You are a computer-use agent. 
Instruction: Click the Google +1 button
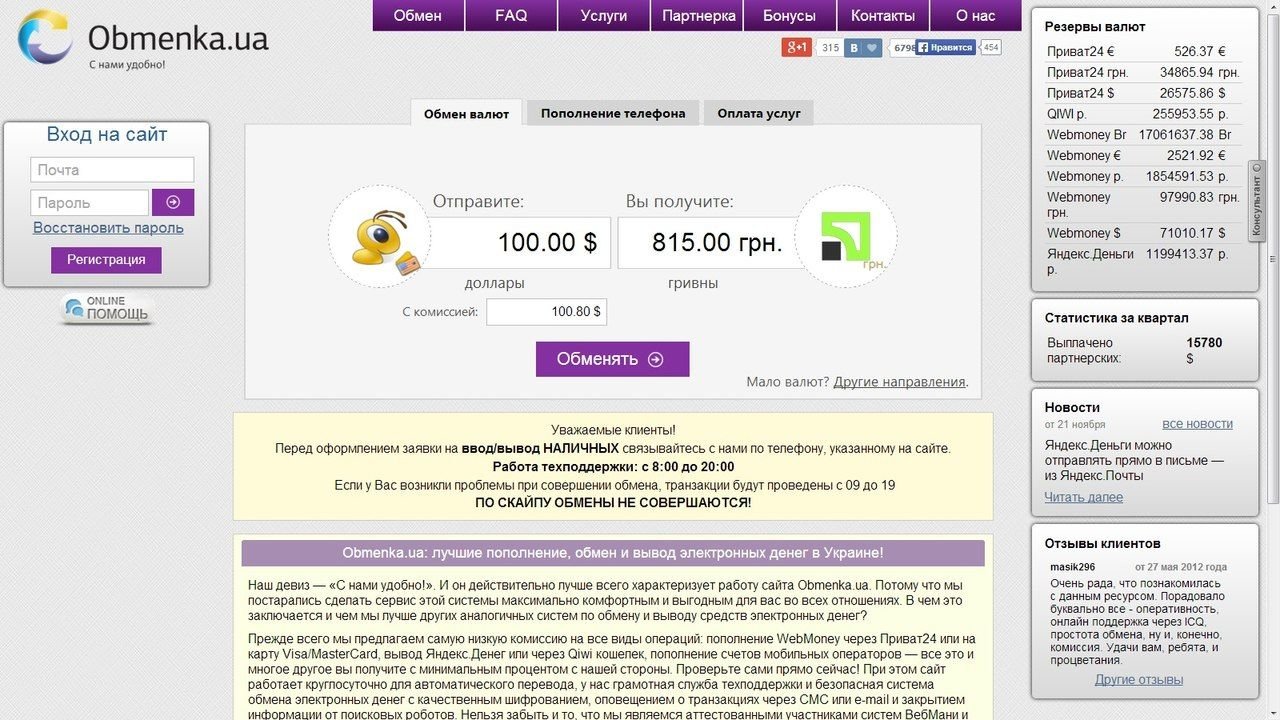[x=796, y=47]
